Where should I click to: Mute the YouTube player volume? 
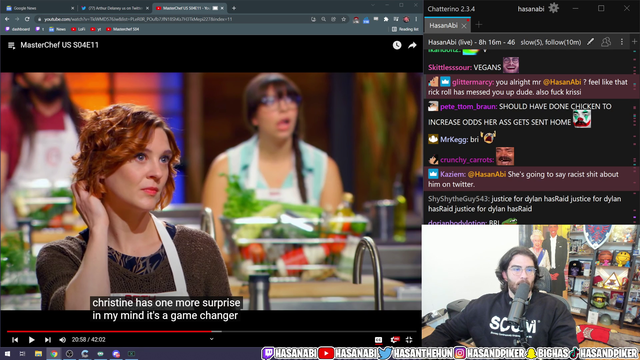click(x=62, y=340)
